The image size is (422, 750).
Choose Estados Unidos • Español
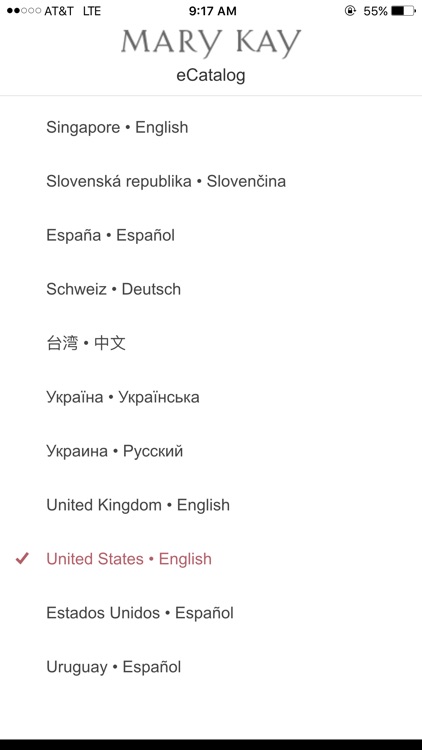coord(211,613)
